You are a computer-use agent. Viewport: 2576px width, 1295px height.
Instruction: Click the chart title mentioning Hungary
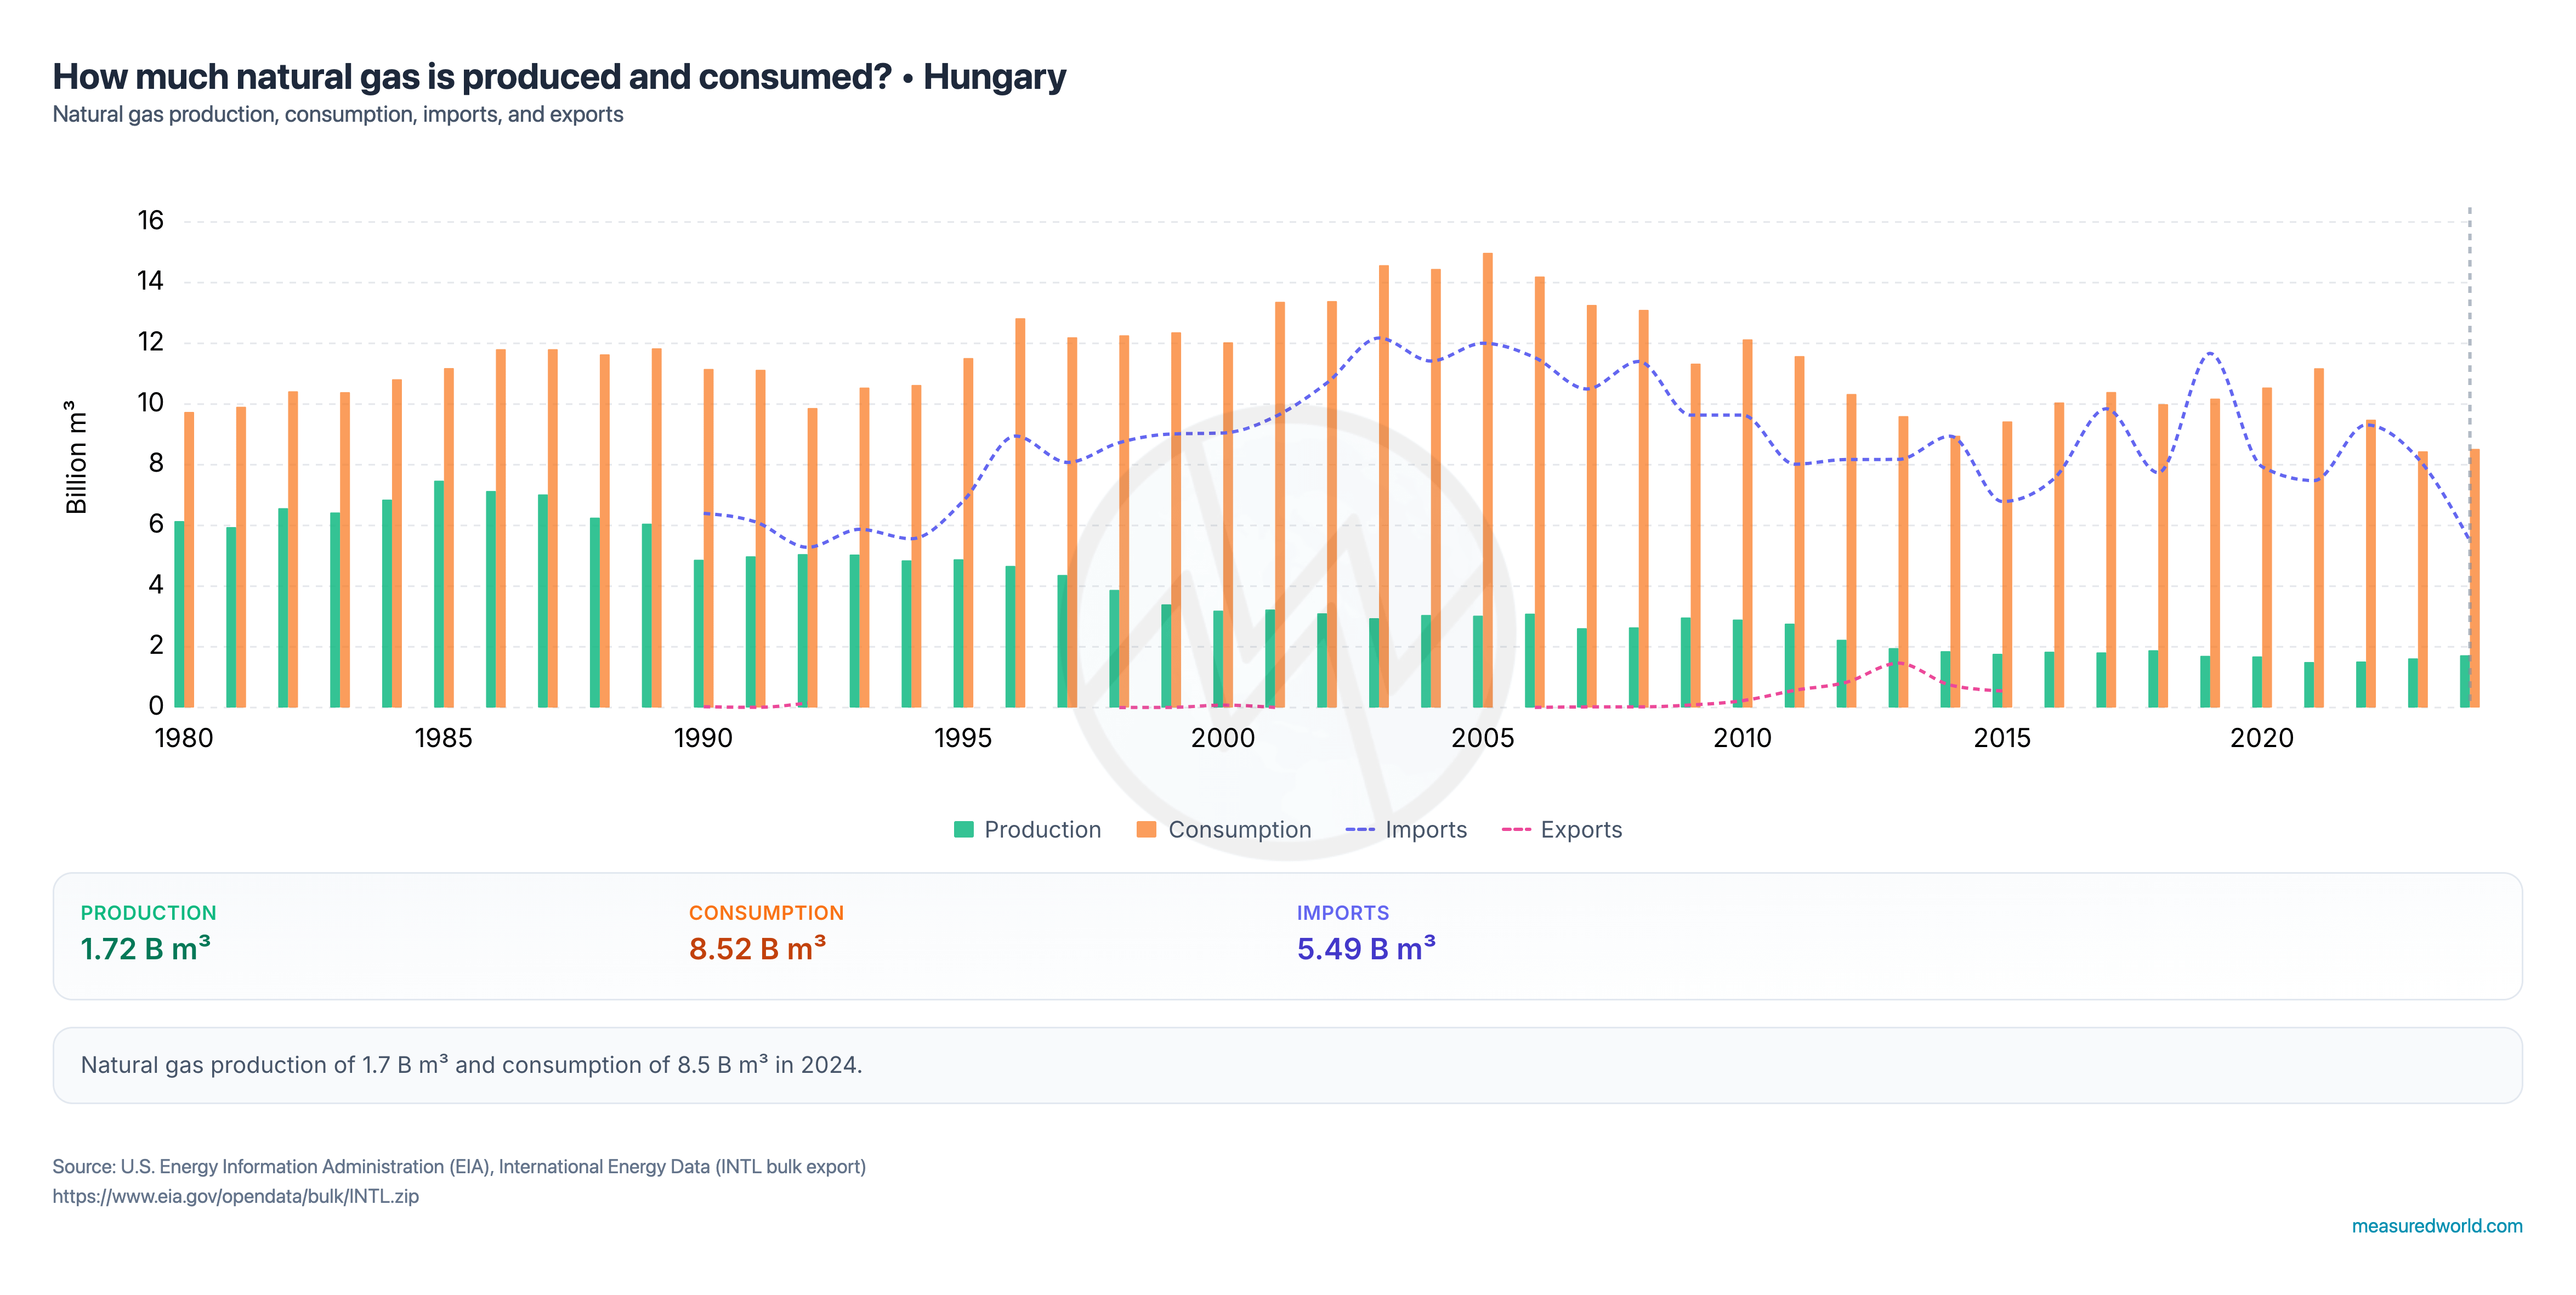tap(559, 76)
